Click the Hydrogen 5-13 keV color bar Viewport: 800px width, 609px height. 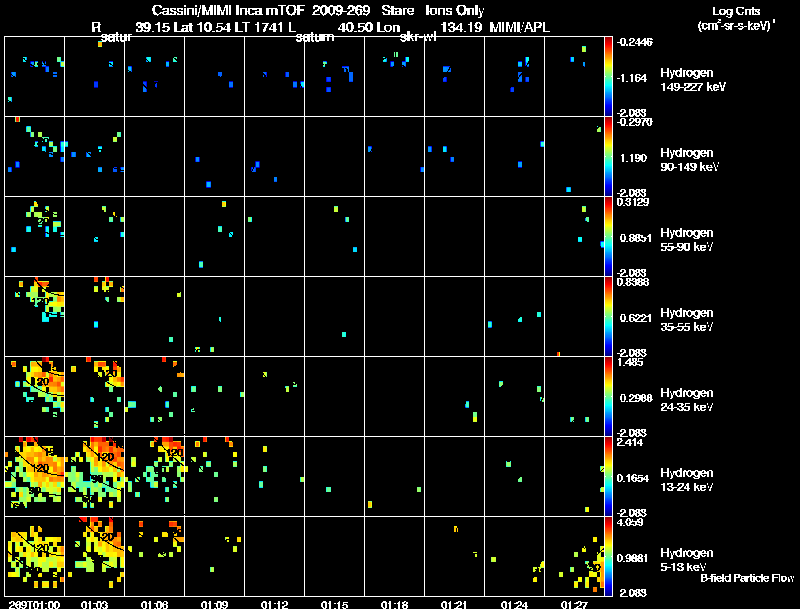tap(608, 556)
